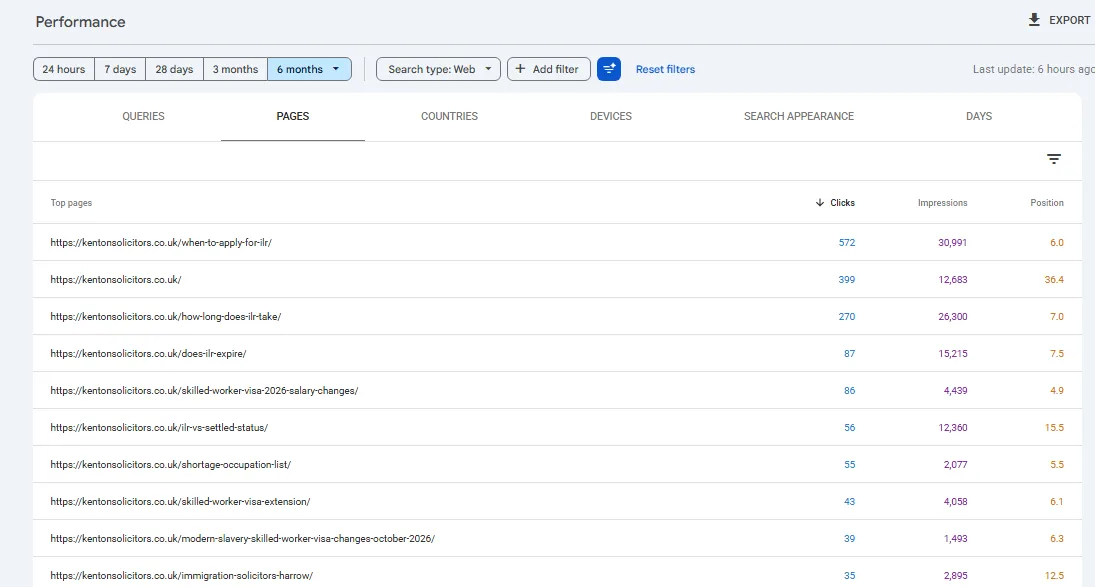The image size is (1095, 587).
Task: Click the 36.4 position value
Action: pos(1054,279)
